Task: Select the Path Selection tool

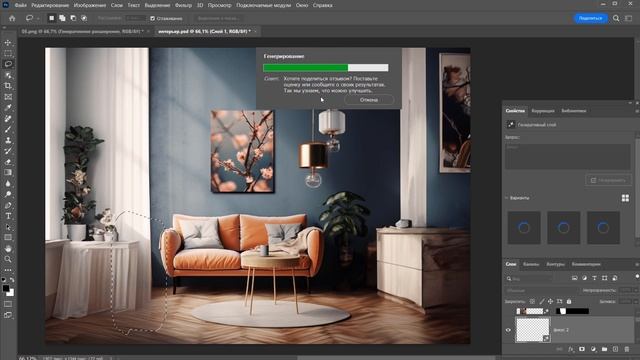Action: coord(8,227)
